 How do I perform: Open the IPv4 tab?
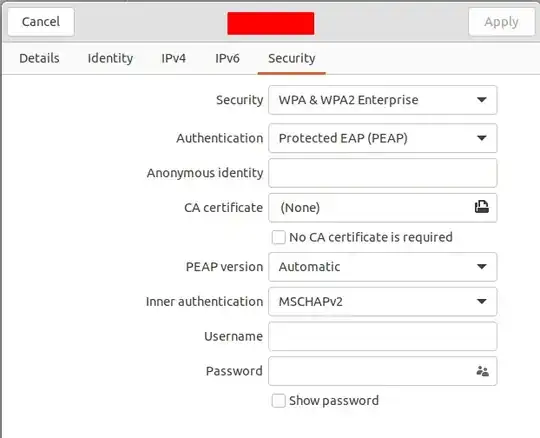coord(174,58)
